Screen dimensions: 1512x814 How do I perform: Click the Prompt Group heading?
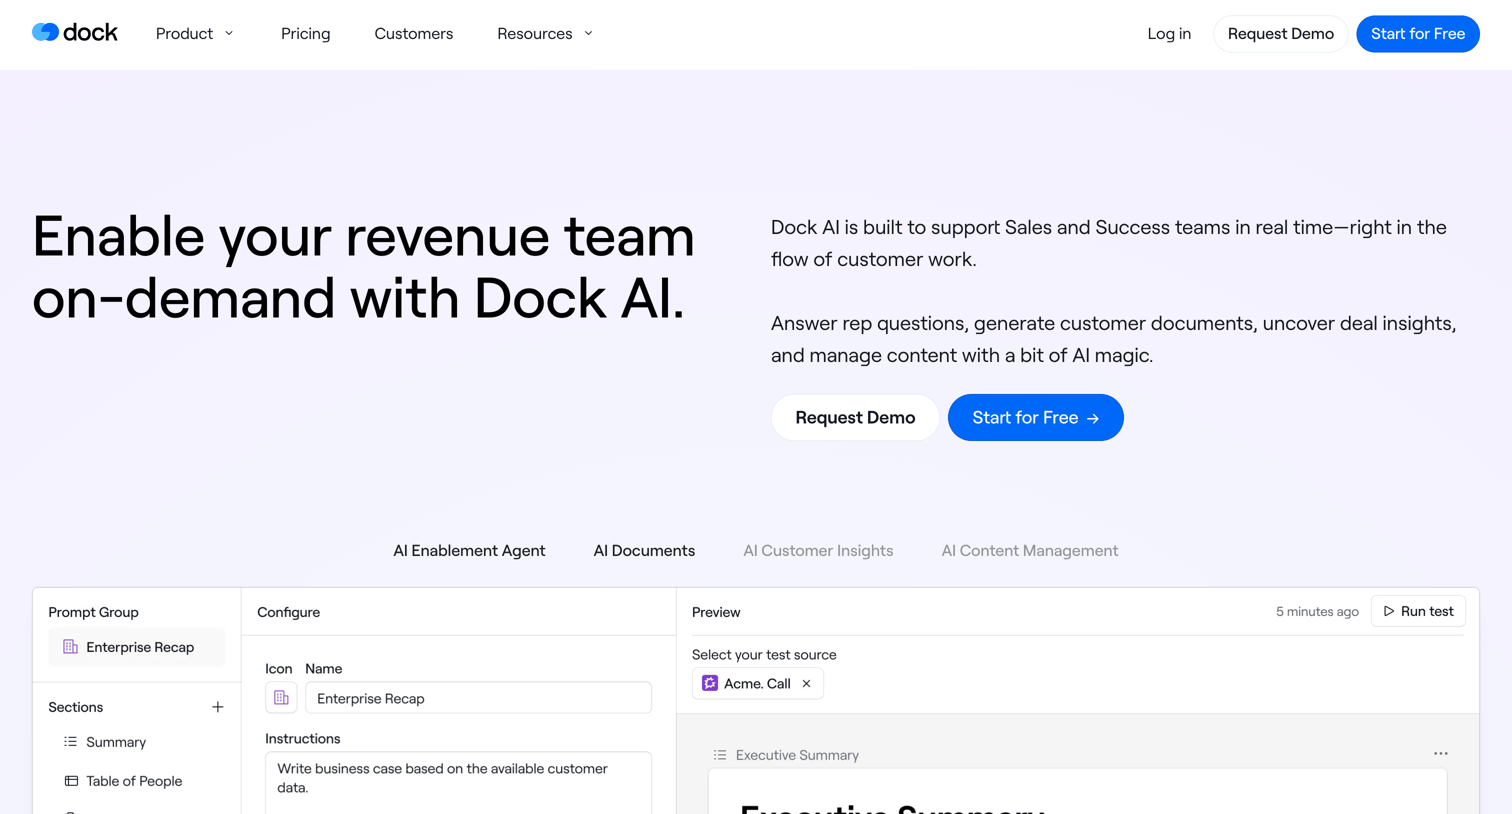94,612
